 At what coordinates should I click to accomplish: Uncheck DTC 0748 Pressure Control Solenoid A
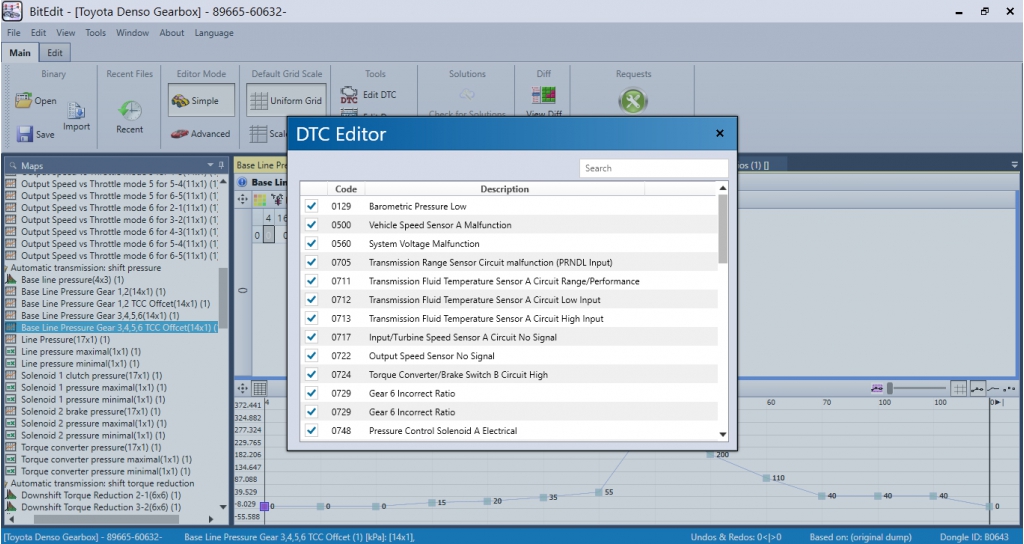point(312,430)
